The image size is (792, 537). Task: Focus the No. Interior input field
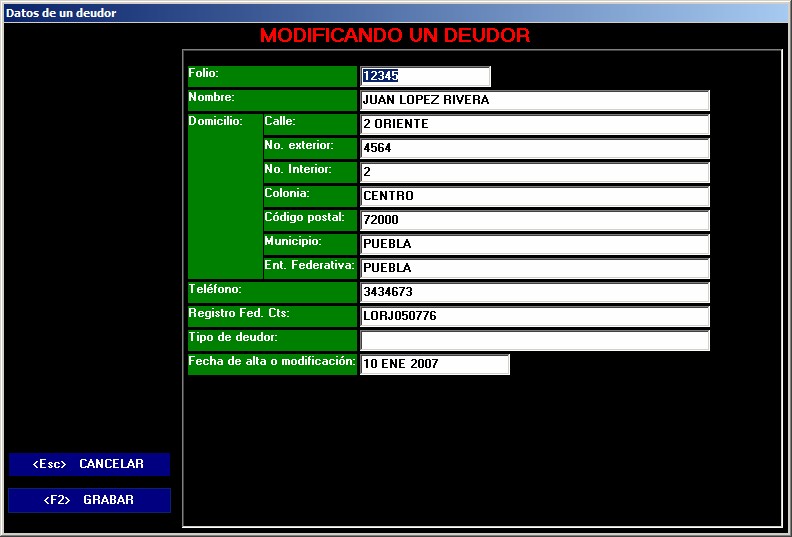coord(535,172)
